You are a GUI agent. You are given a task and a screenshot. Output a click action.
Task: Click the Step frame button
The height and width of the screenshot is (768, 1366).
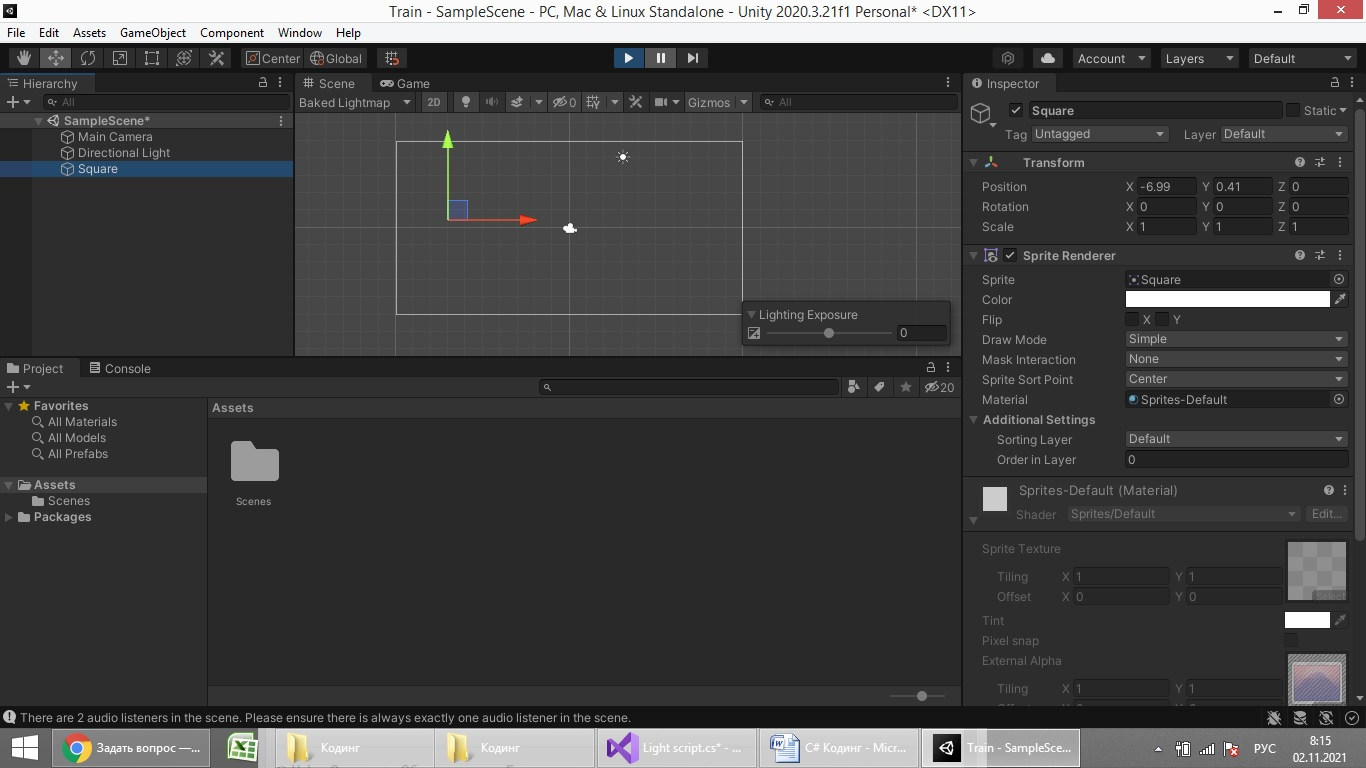[x=692, y=58]
